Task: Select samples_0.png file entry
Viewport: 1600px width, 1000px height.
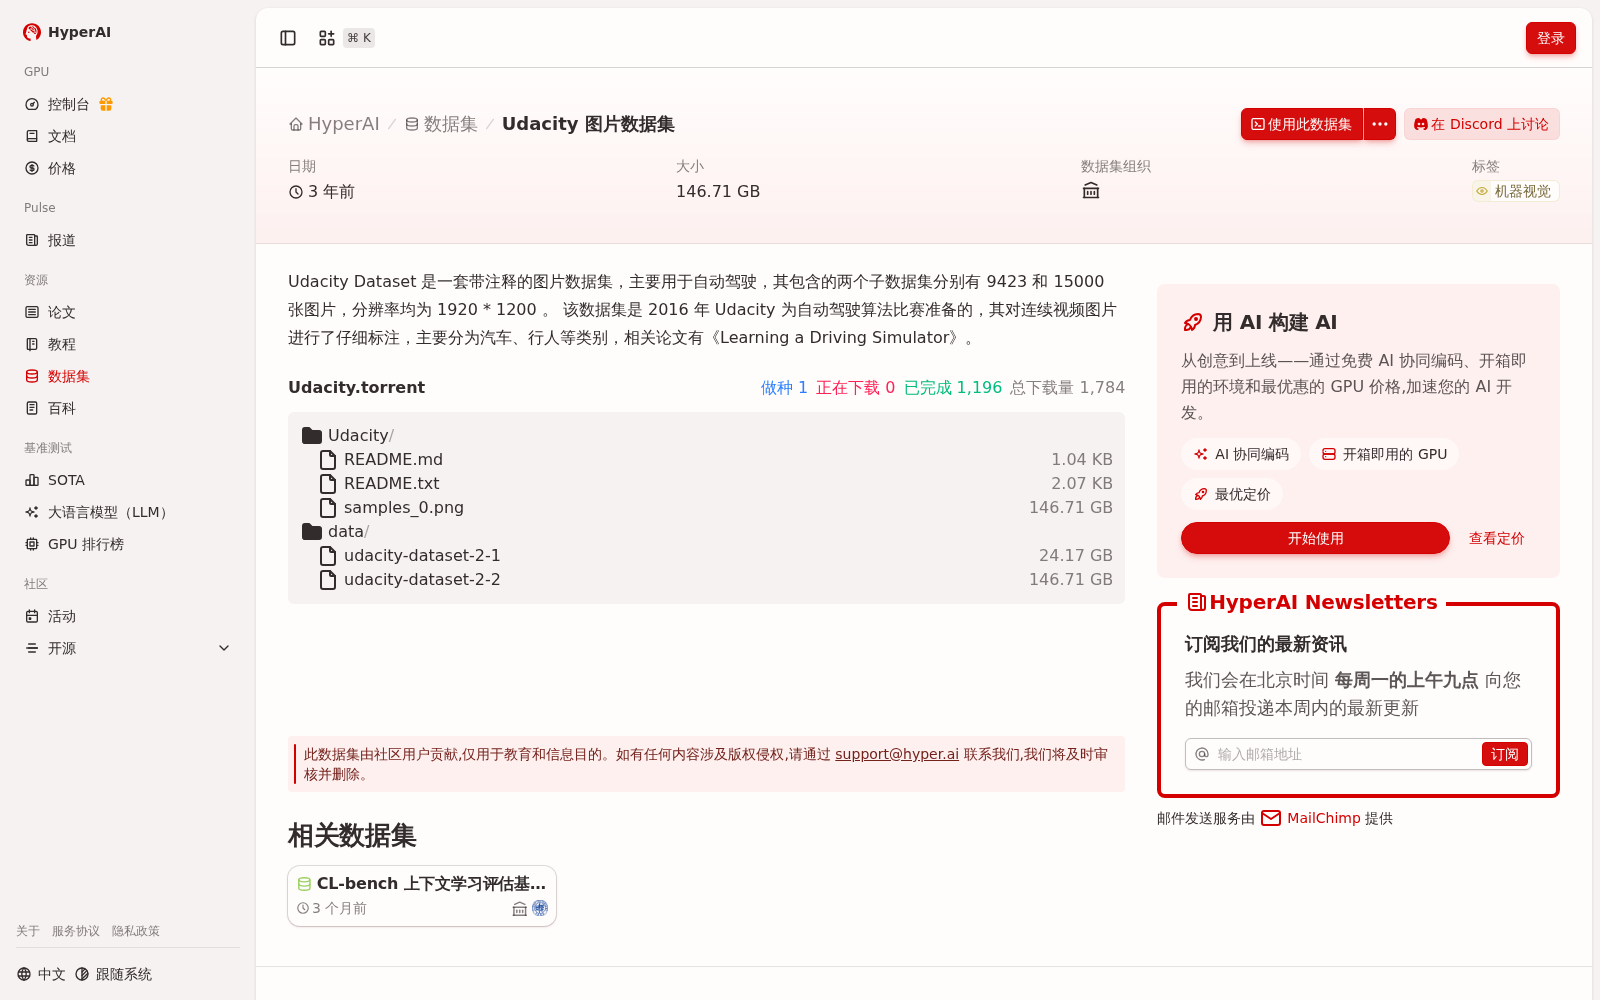Action: click(706, 507)
